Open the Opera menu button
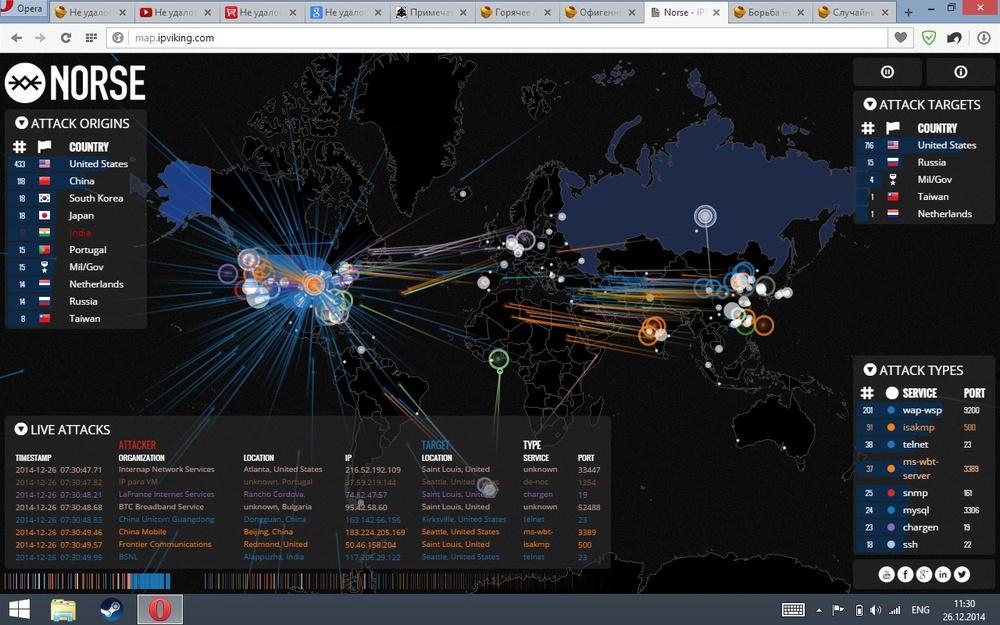The image size is (1000, 625). coord(23,11)
